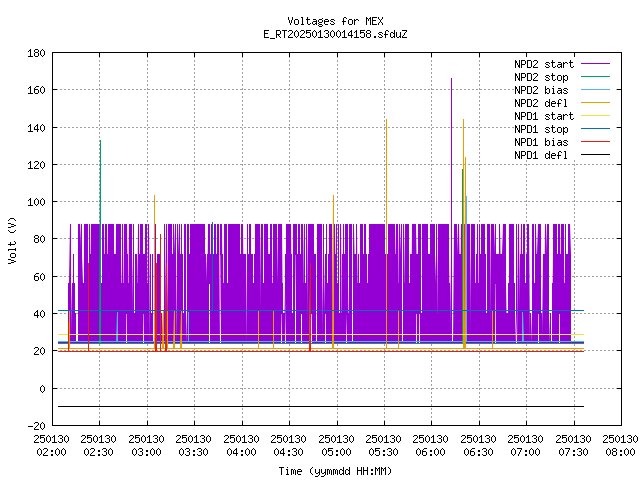Click the x-axis tick label 250130 03:00

pyautogui.click(x=146, y=446)
